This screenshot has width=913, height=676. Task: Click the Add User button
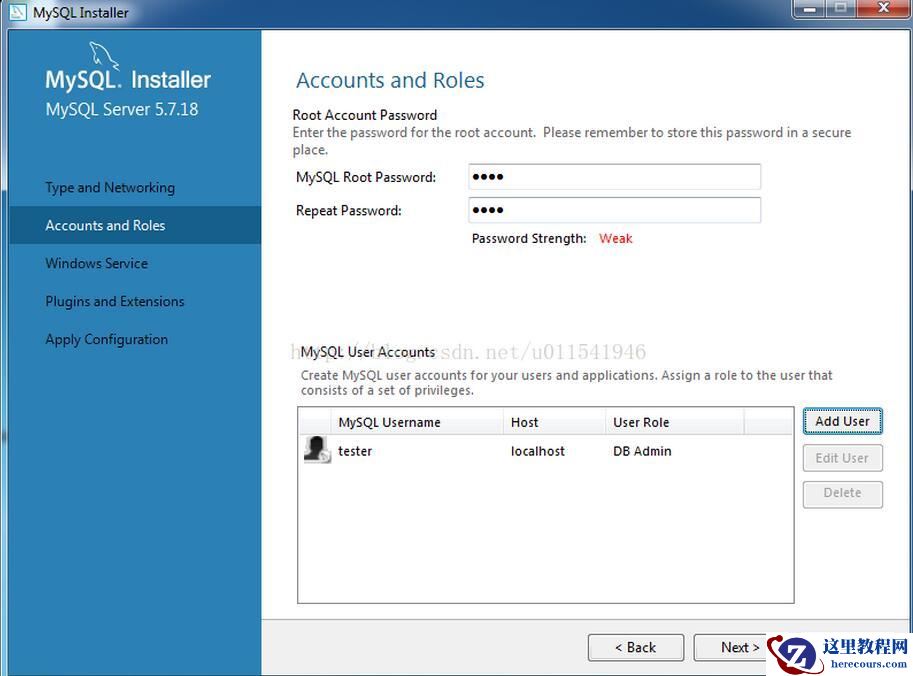coord(842,421)
